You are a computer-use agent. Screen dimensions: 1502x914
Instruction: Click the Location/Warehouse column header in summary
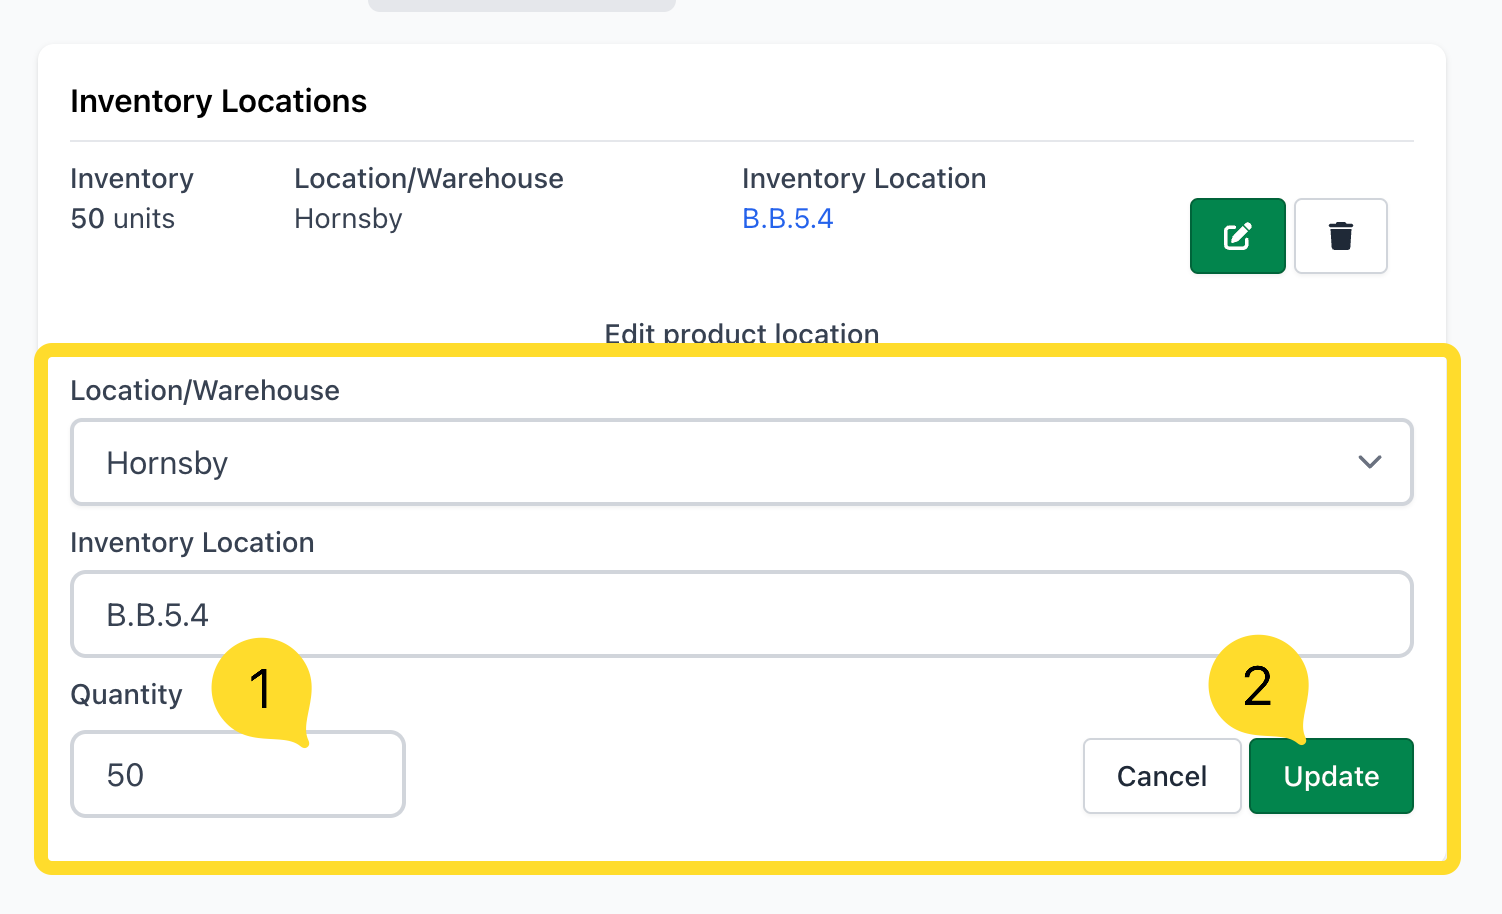coord(428,179)
